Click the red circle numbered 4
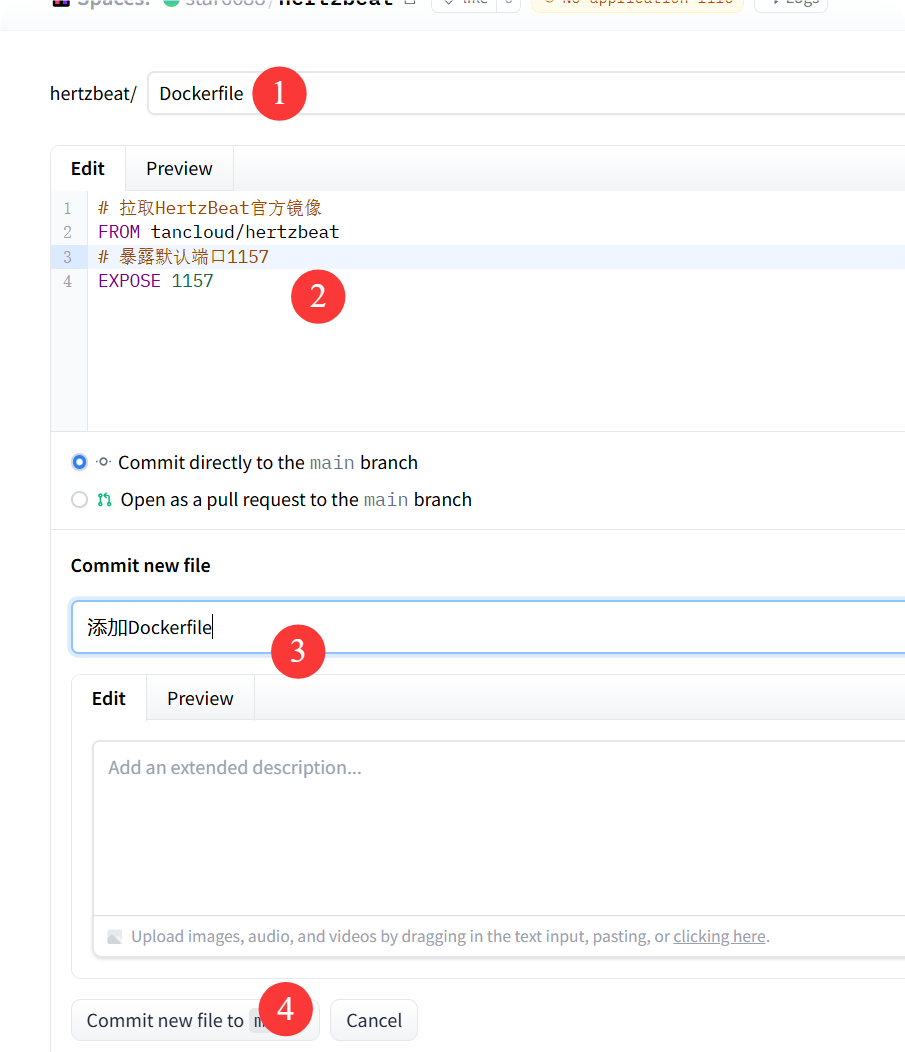Screen dimensions: 905x1052 (x=286, y=1009)
